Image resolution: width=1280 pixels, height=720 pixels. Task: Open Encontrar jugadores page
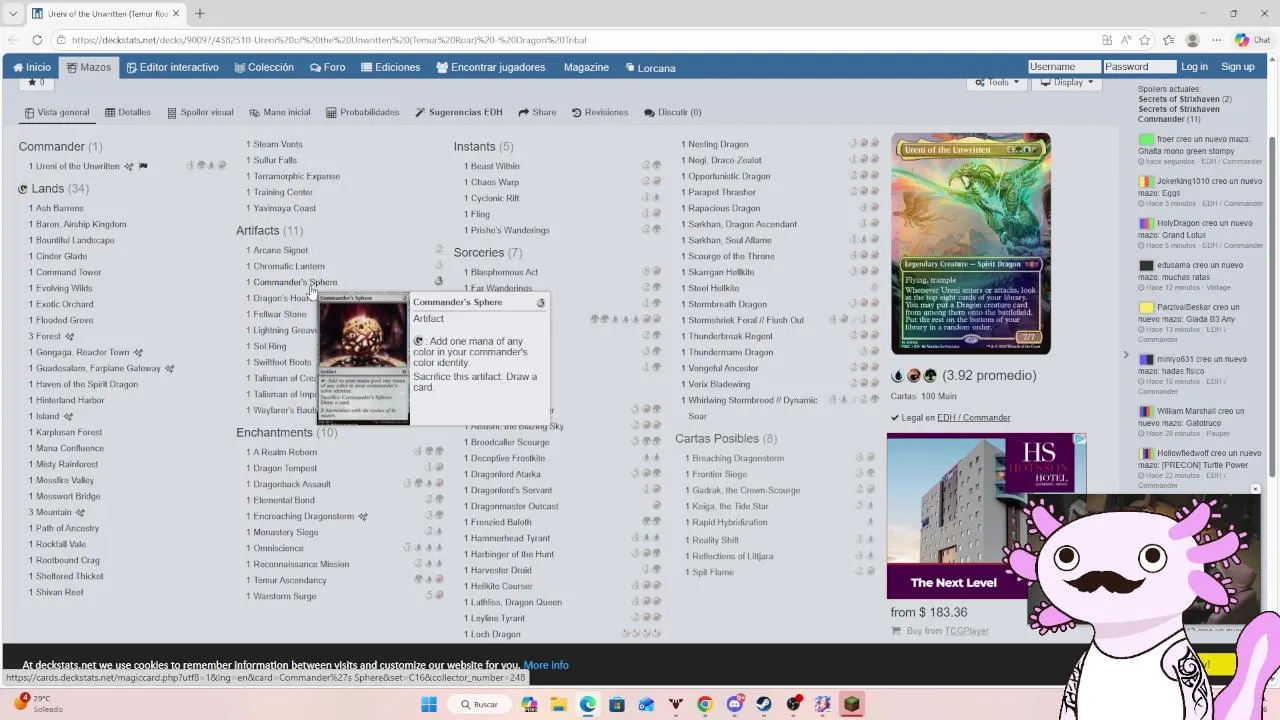pyautogui.click(x=491, y=67)
